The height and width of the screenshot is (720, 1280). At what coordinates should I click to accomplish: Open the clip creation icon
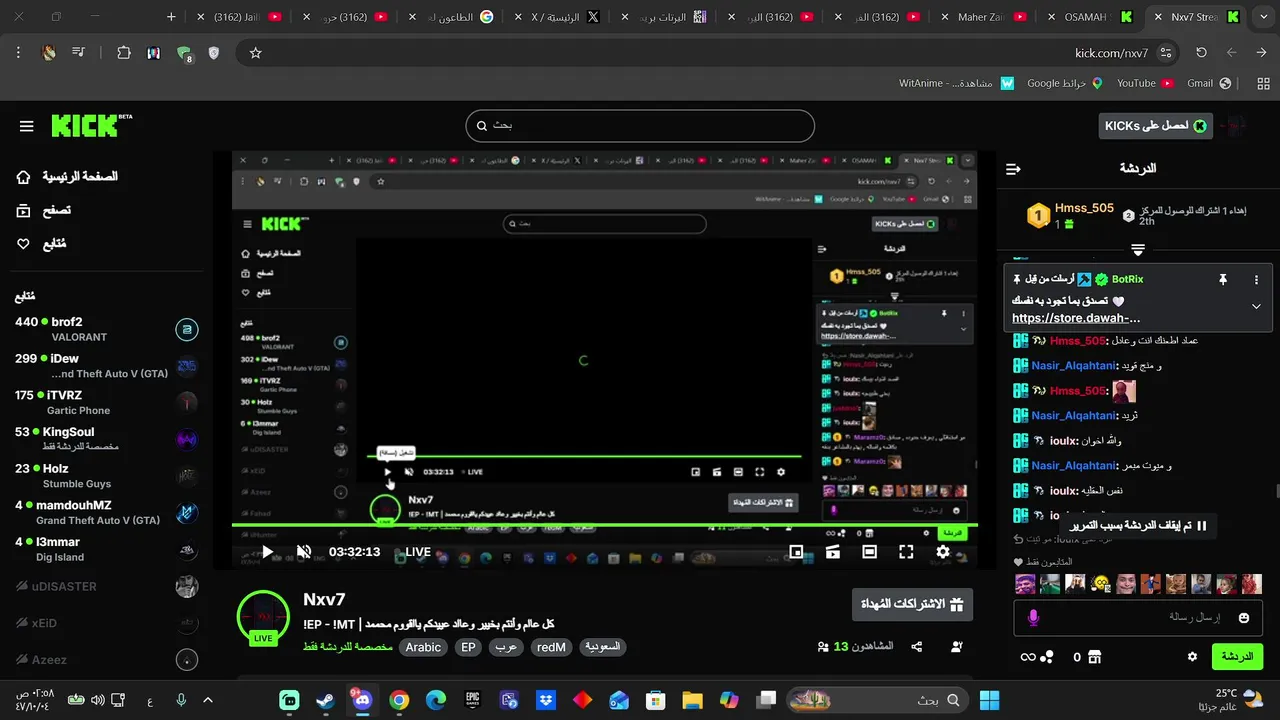coord(833,552)
